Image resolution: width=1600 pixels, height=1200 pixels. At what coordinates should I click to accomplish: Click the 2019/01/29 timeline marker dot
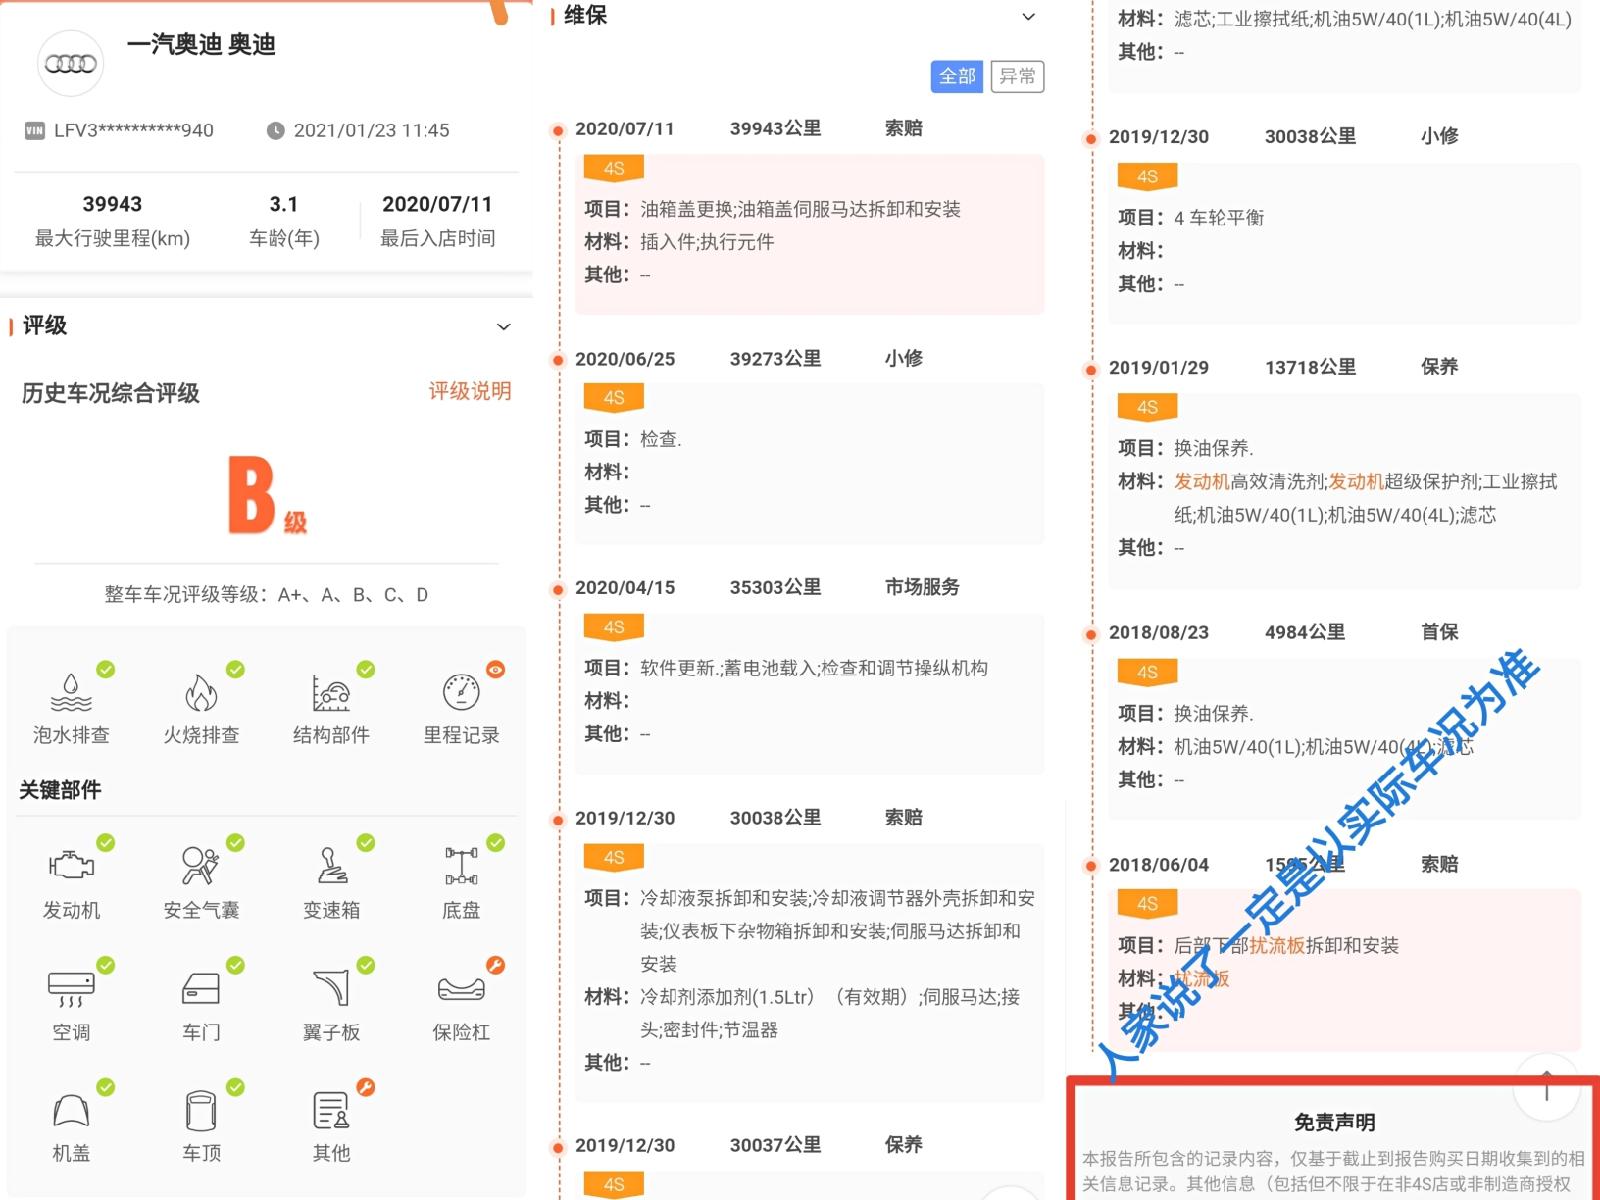click(1091, 370)
